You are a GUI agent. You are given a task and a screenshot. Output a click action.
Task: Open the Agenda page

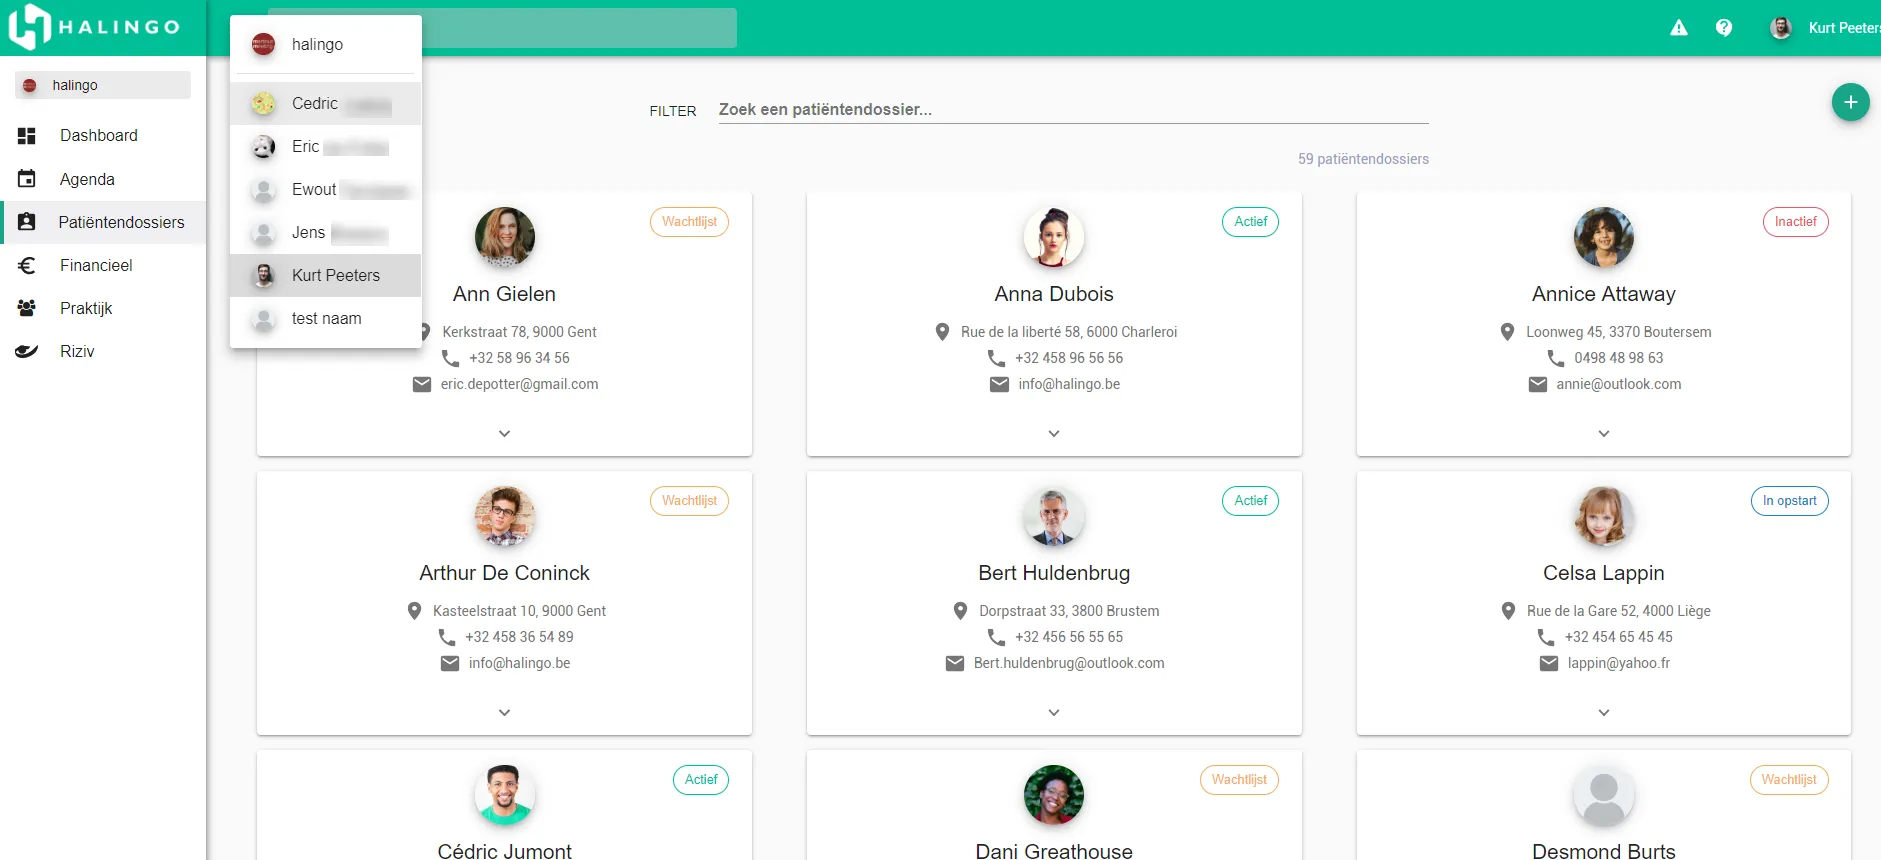coord(103,179)
